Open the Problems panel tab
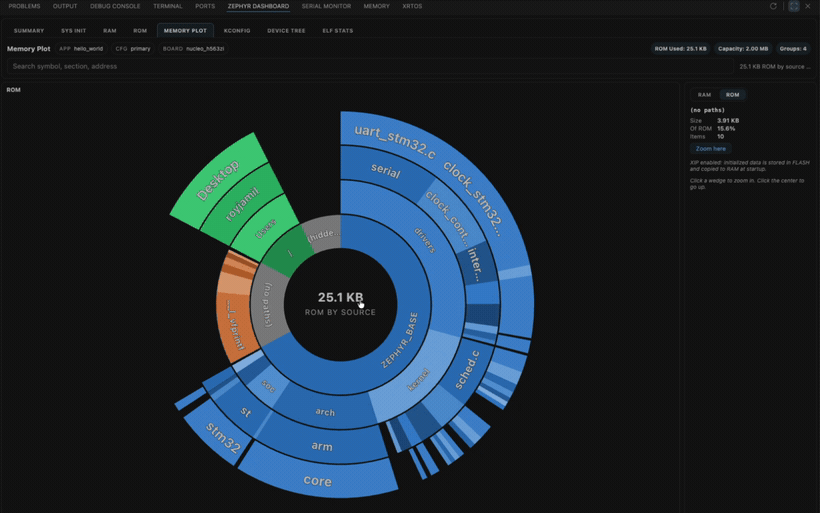Screen dimensions: 820x513 24,6
